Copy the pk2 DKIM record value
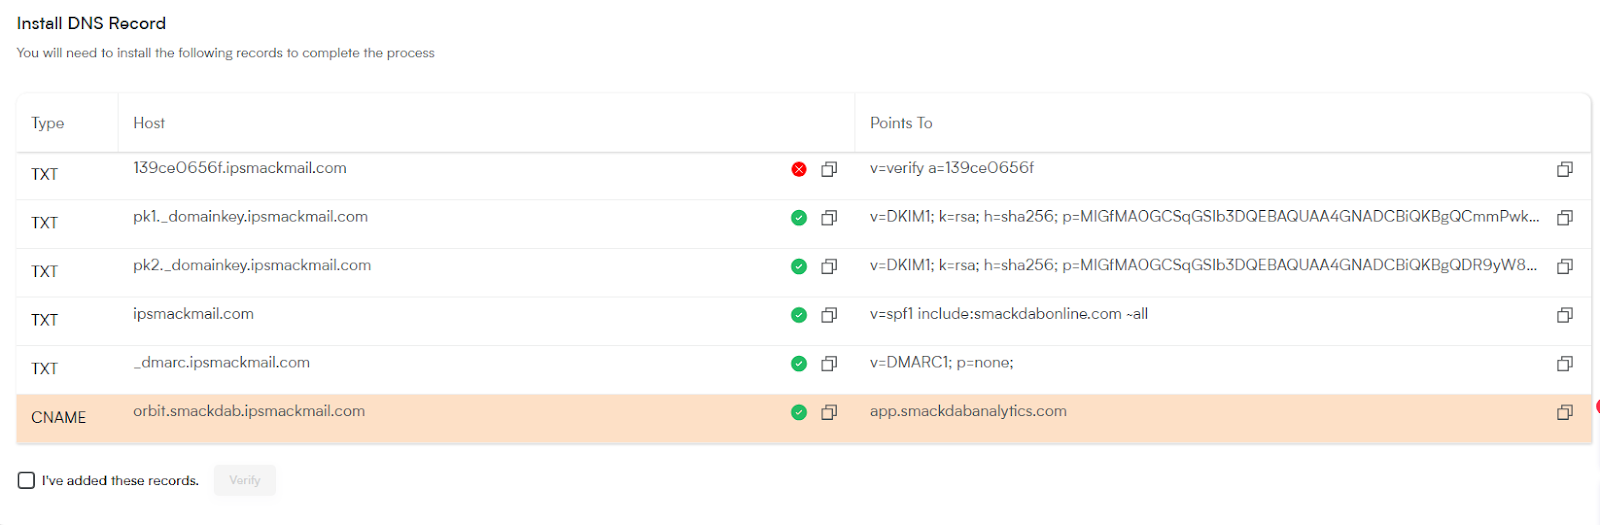This screenshot has height=525, width=1600. pyautogui.click(x=1565, y=266)
